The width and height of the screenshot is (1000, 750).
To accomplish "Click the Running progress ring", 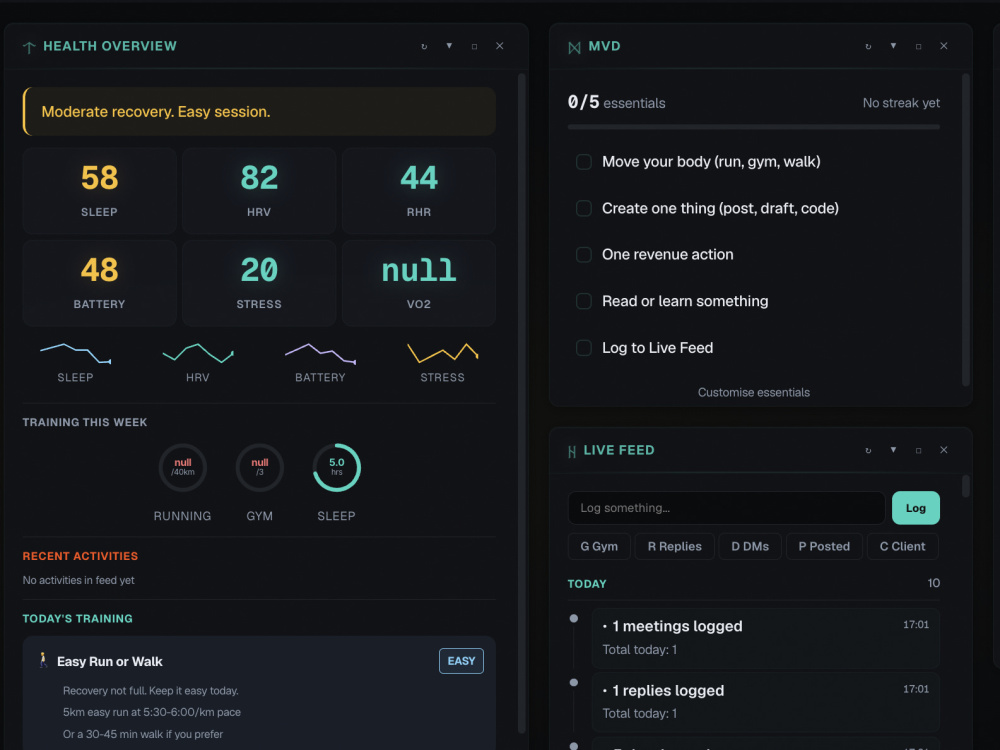I will [182, 467].
